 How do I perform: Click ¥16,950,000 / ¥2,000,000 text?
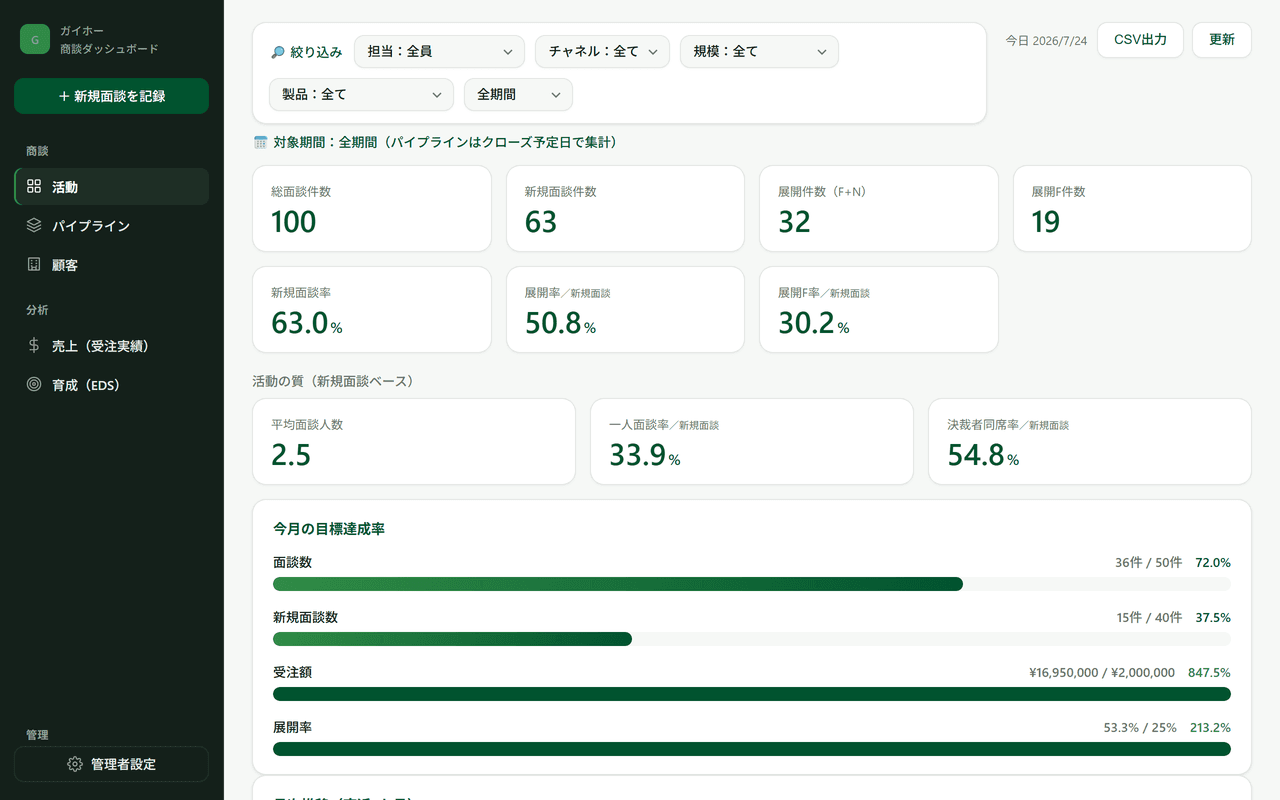point(1102,673)
